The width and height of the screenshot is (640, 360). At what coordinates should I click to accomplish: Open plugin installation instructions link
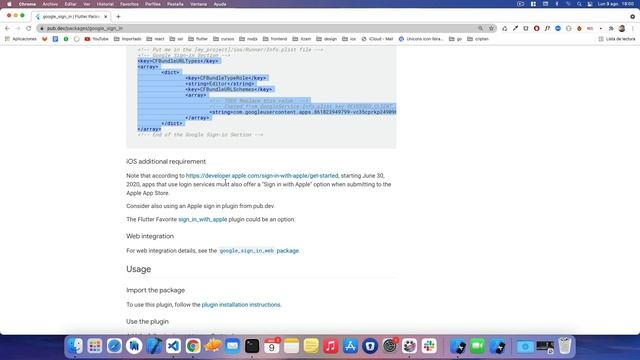(x=241, y=305)
